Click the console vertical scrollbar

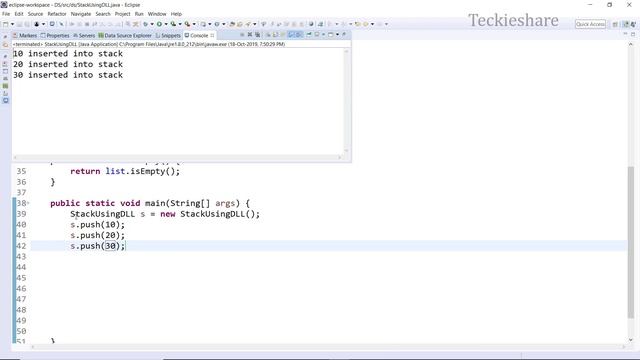[346, 101]
